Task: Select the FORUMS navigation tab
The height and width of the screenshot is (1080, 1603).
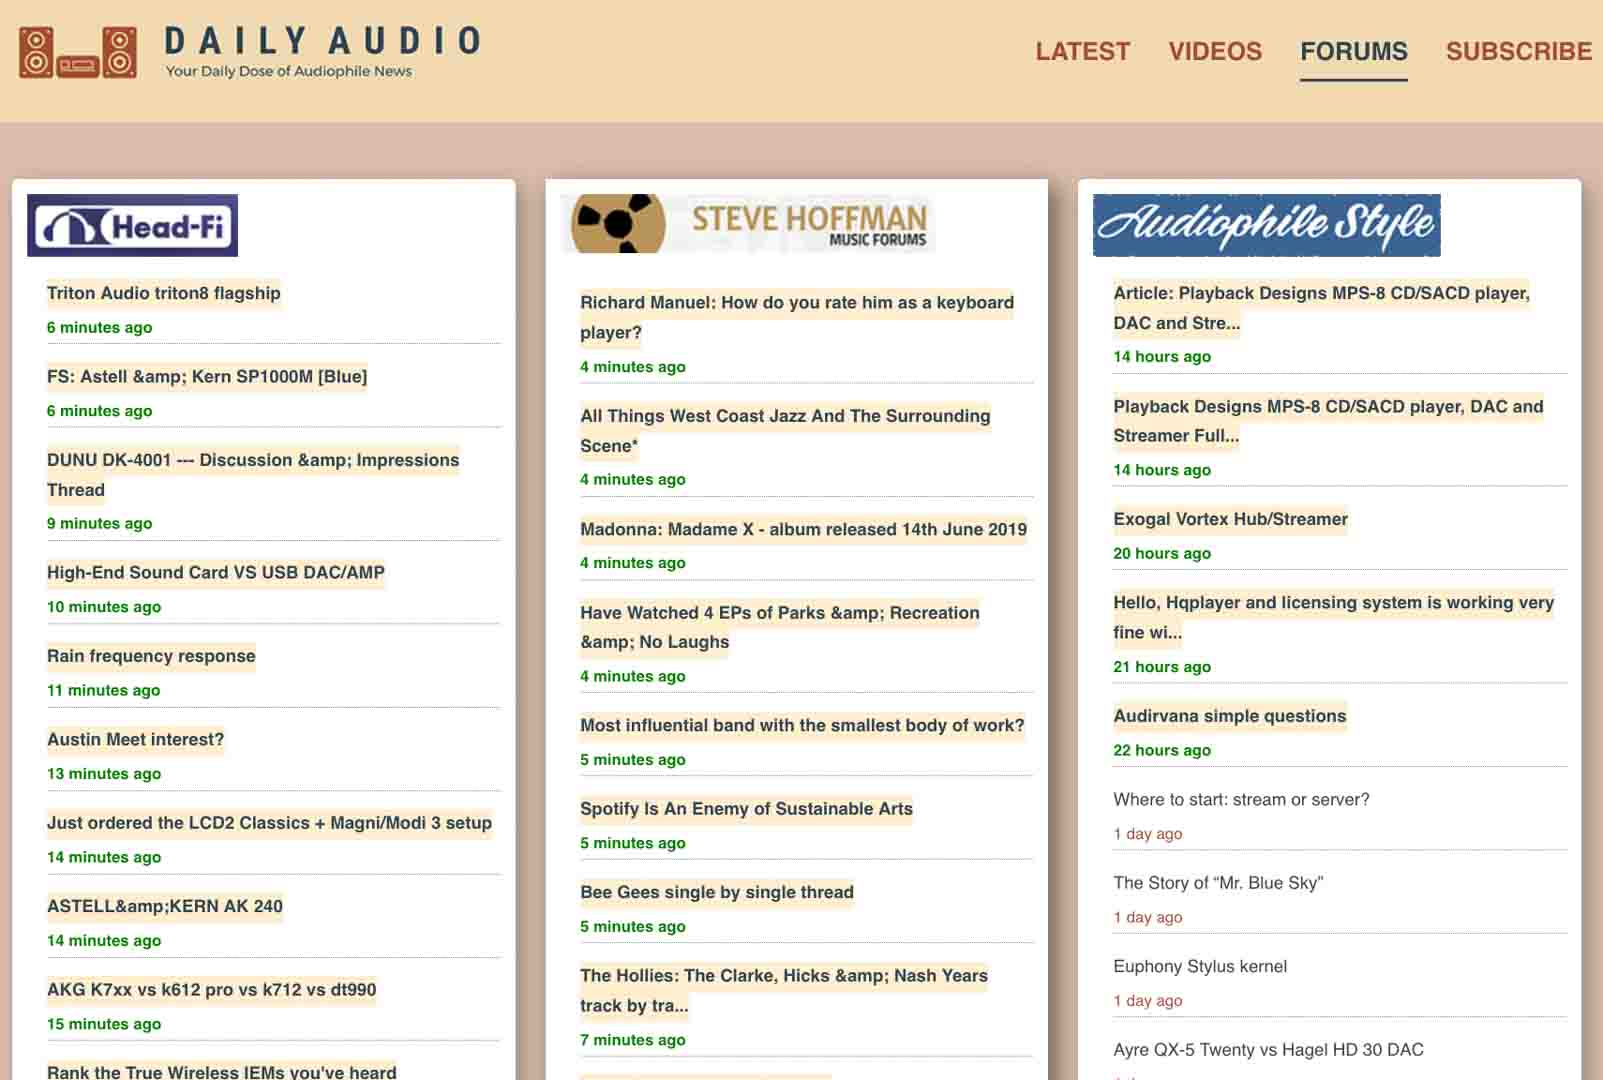Action: (x=1354, y=51)
